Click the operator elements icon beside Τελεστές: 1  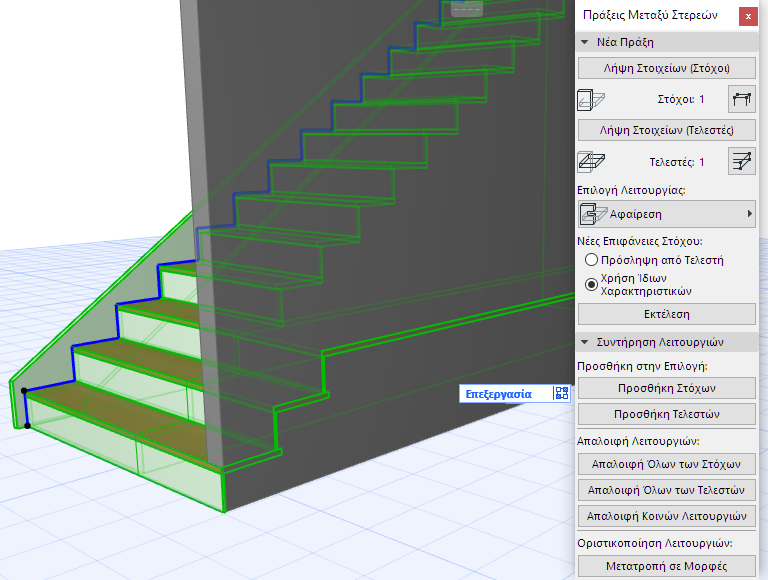591,162
